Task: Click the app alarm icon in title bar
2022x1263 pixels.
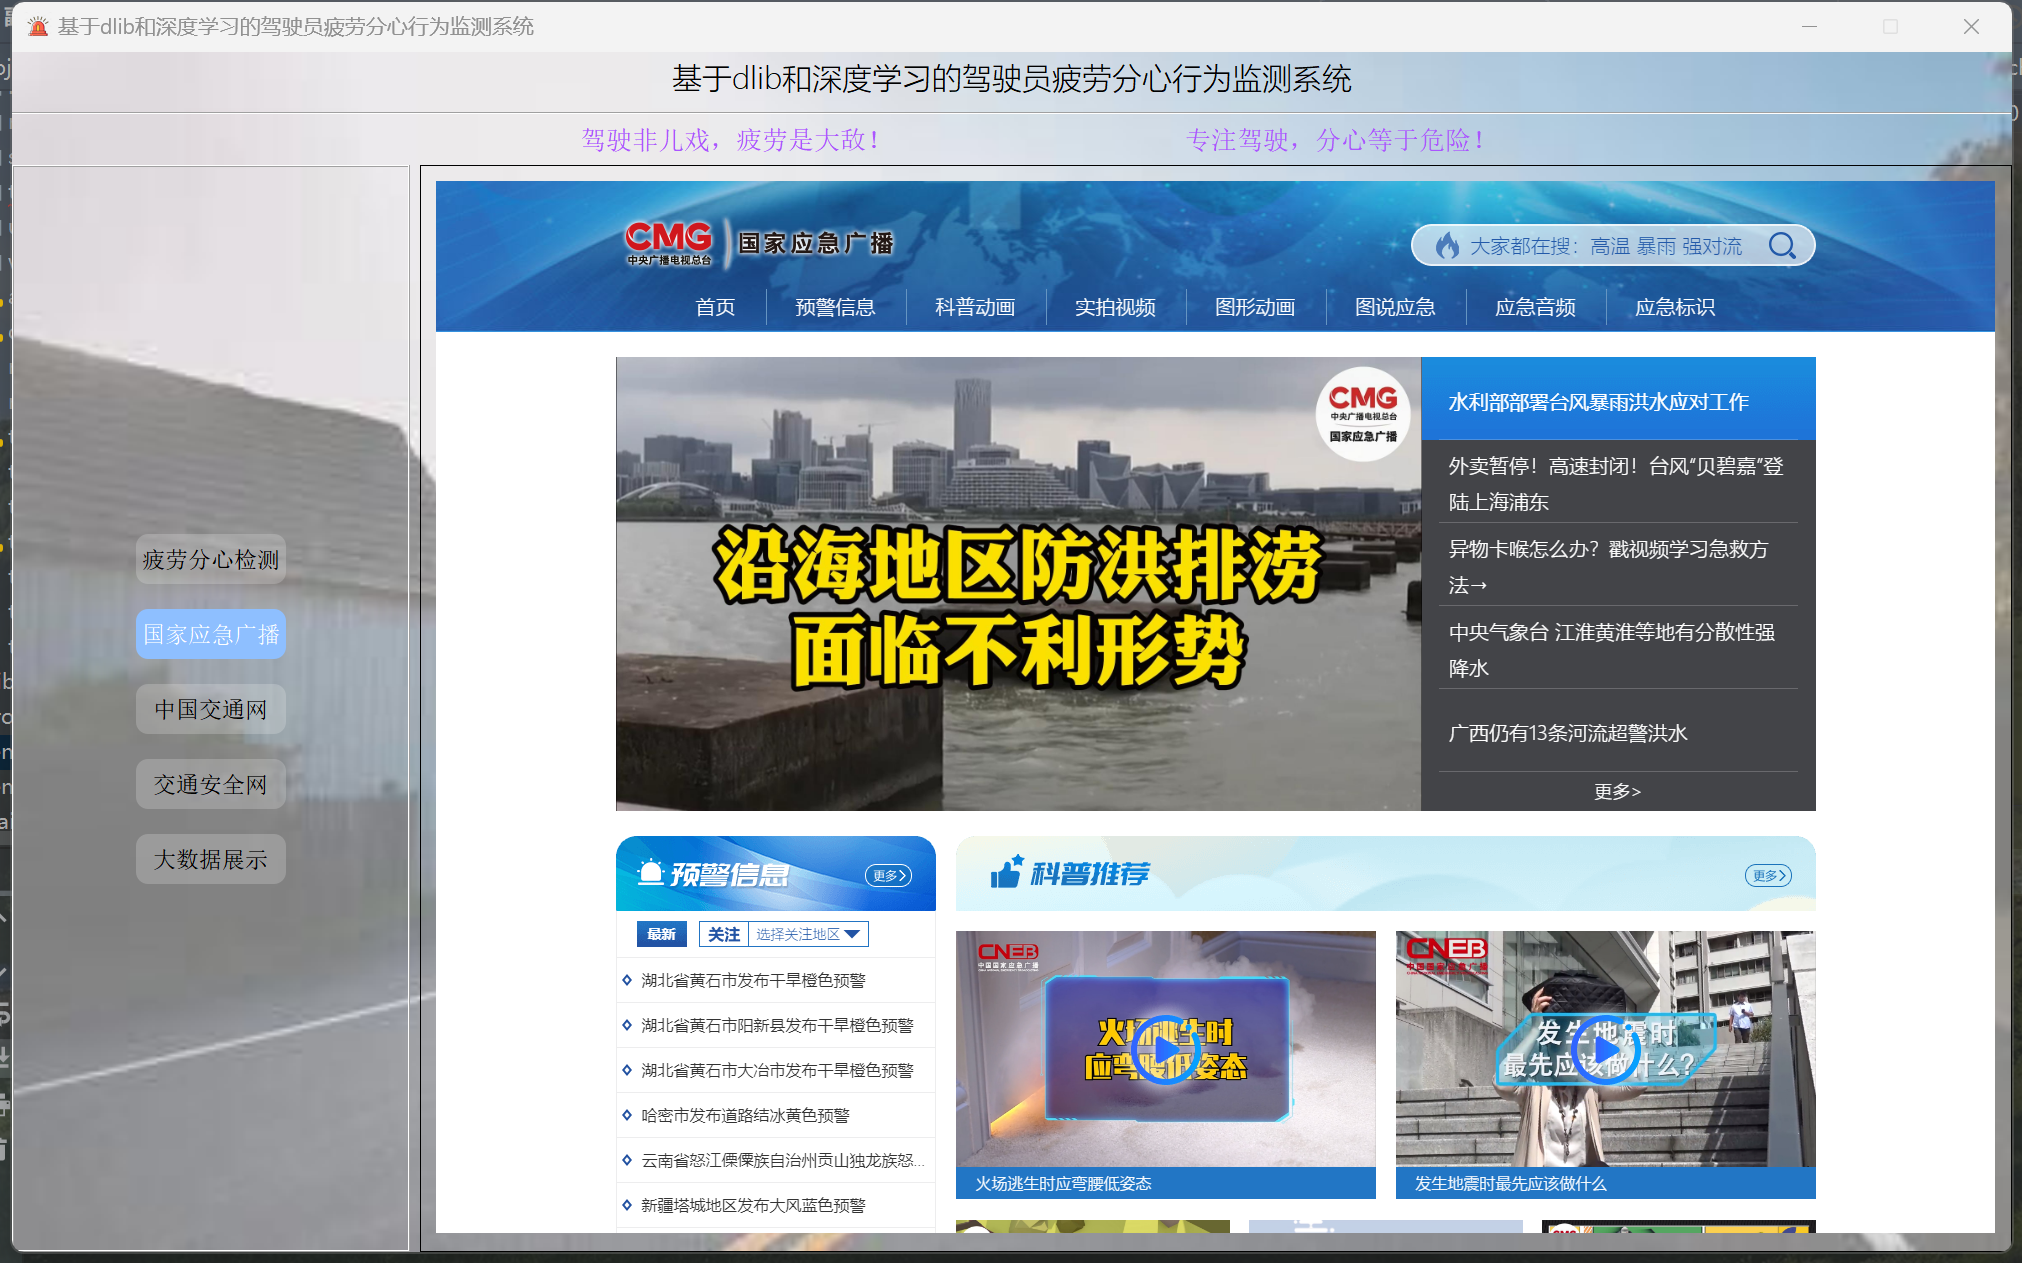Action: pos(38,26)
